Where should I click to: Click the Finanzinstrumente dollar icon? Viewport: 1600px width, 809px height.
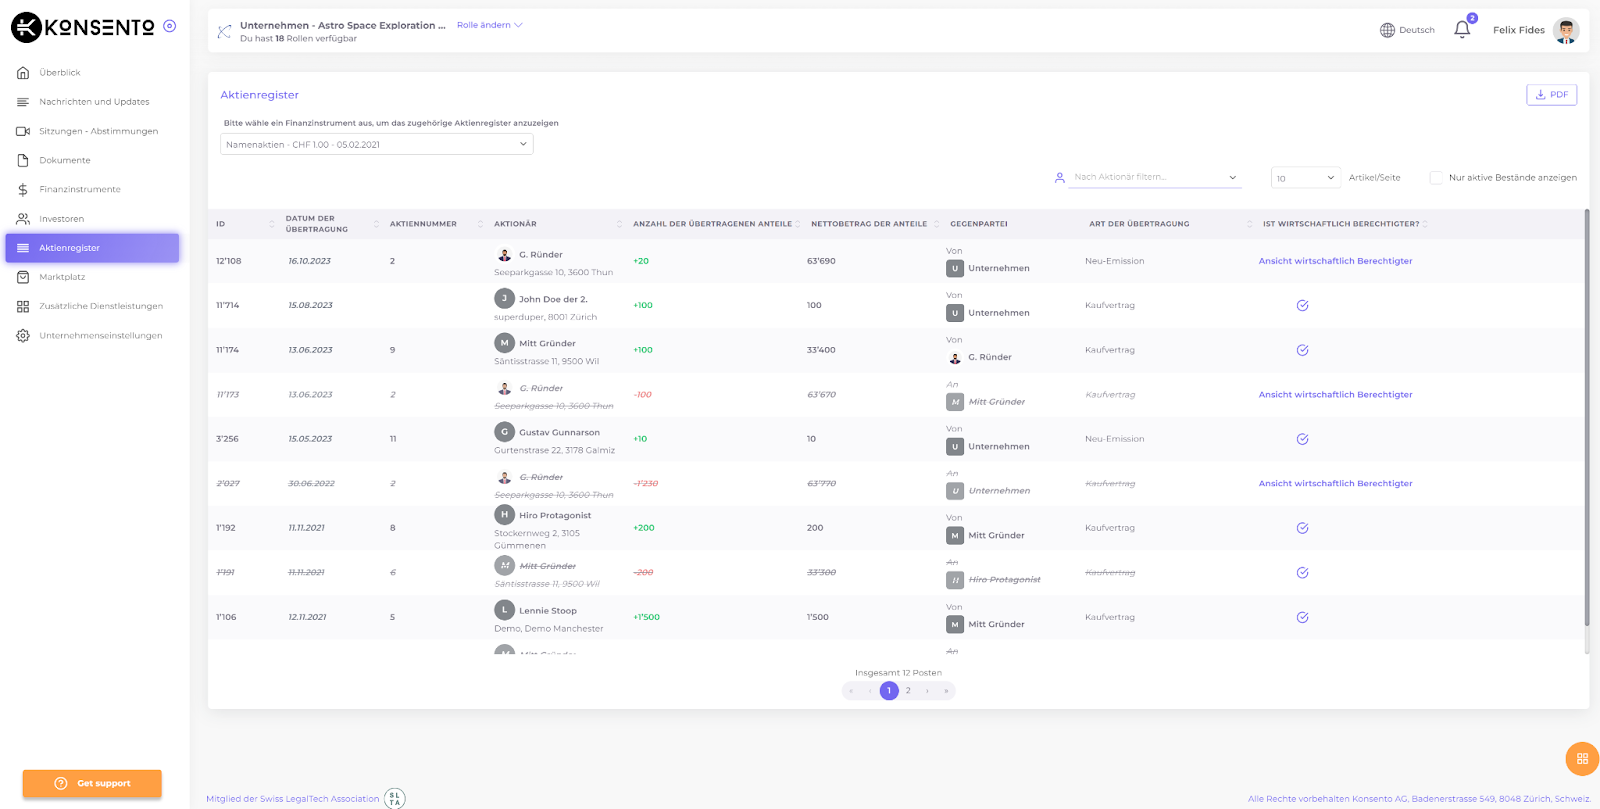[x=23, y=190]
